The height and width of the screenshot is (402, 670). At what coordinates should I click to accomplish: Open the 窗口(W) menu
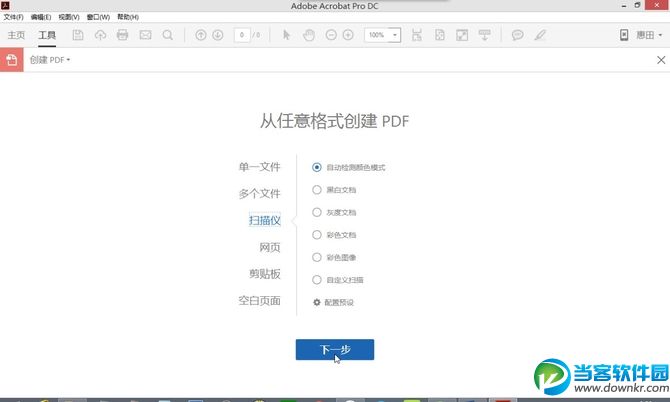[x=98, y=17]
